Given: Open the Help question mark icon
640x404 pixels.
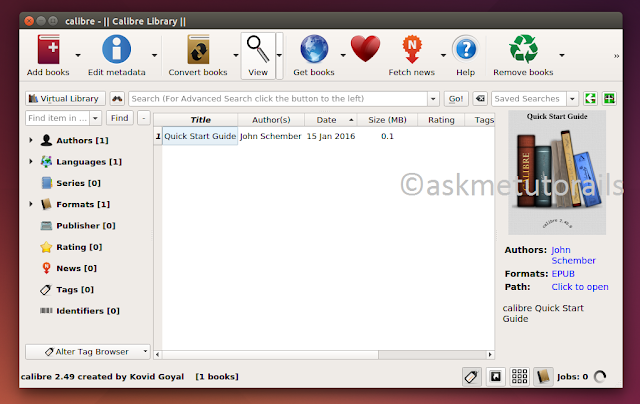Looking at the screenshot, I should point(466,49).
